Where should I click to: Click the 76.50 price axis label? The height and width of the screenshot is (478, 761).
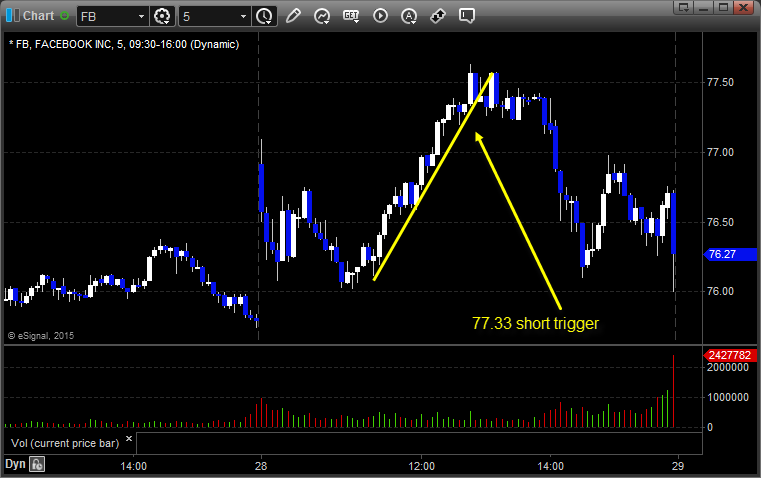pos(720,222)
